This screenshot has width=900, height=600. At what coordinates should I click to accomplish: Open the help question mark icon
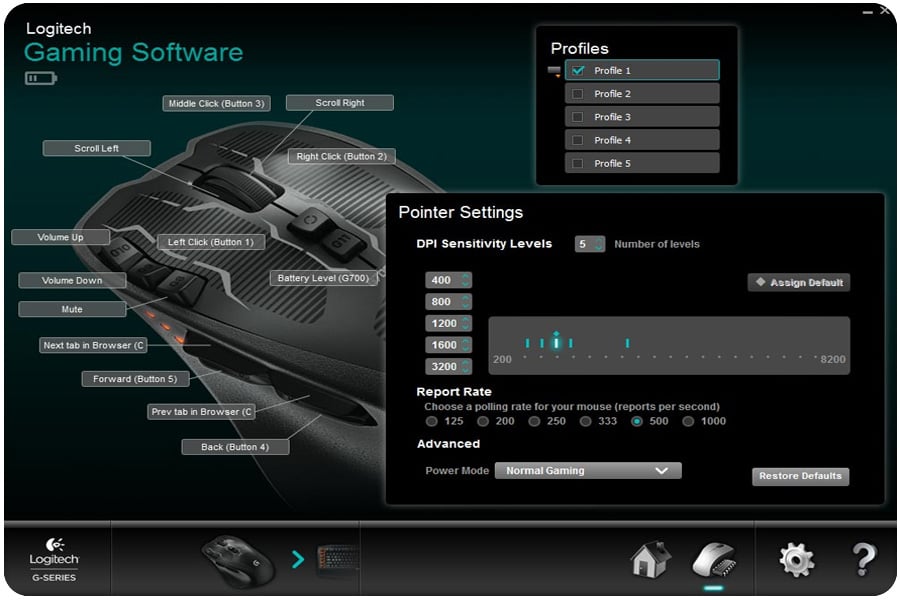click(x=864, y=559)
